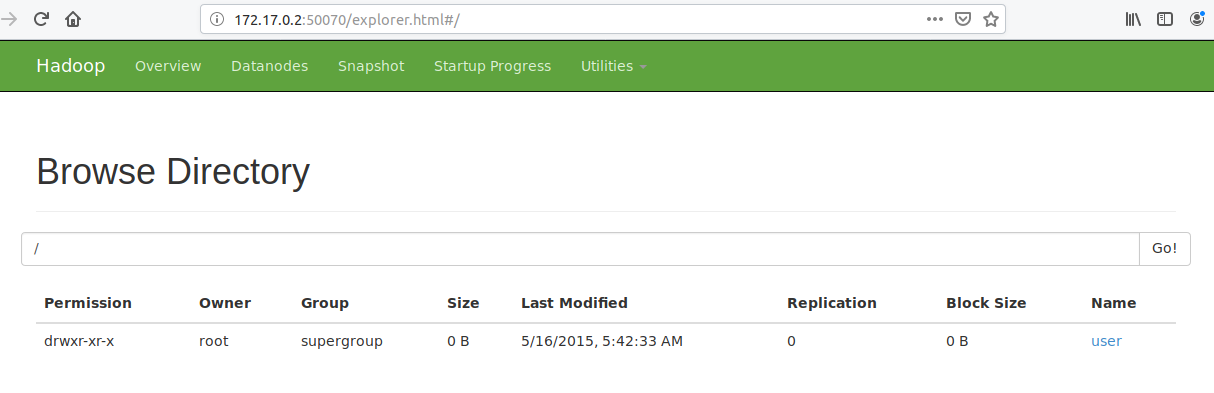This screenshot has height=393, width=1214.
Task: Expand the Utilities dropdown menu
Action: pyautogui.click(x=613, y=66)
